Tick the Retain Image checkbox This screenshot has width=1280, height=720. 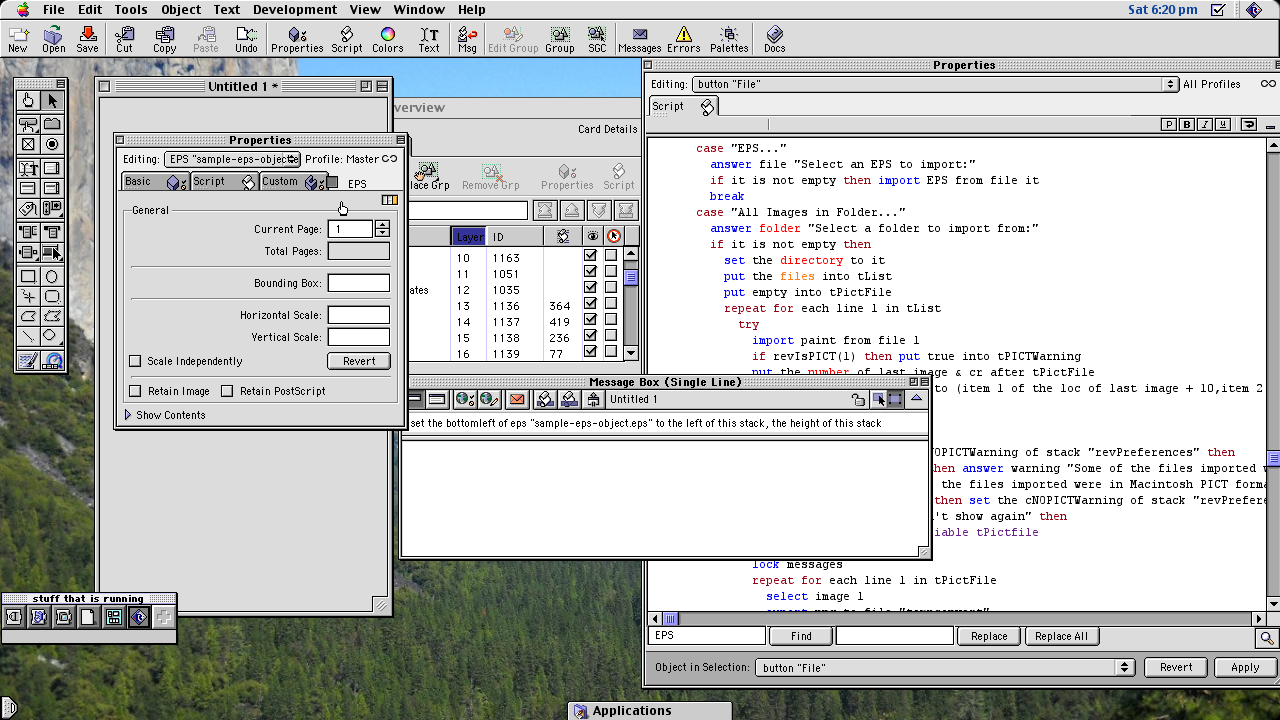(136, 391)
